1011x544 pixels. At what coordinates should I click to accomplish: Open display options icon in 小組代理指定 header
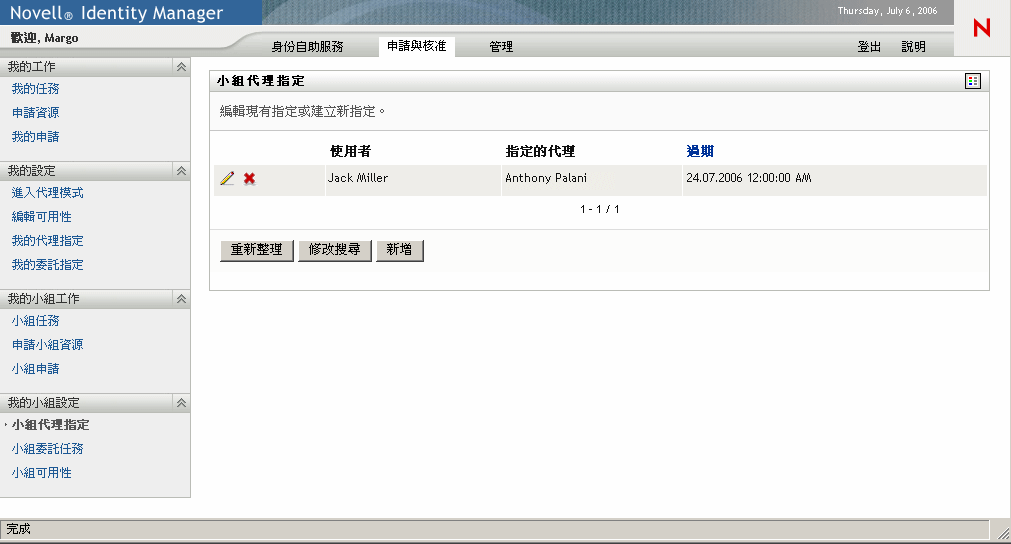click(972, 81)
